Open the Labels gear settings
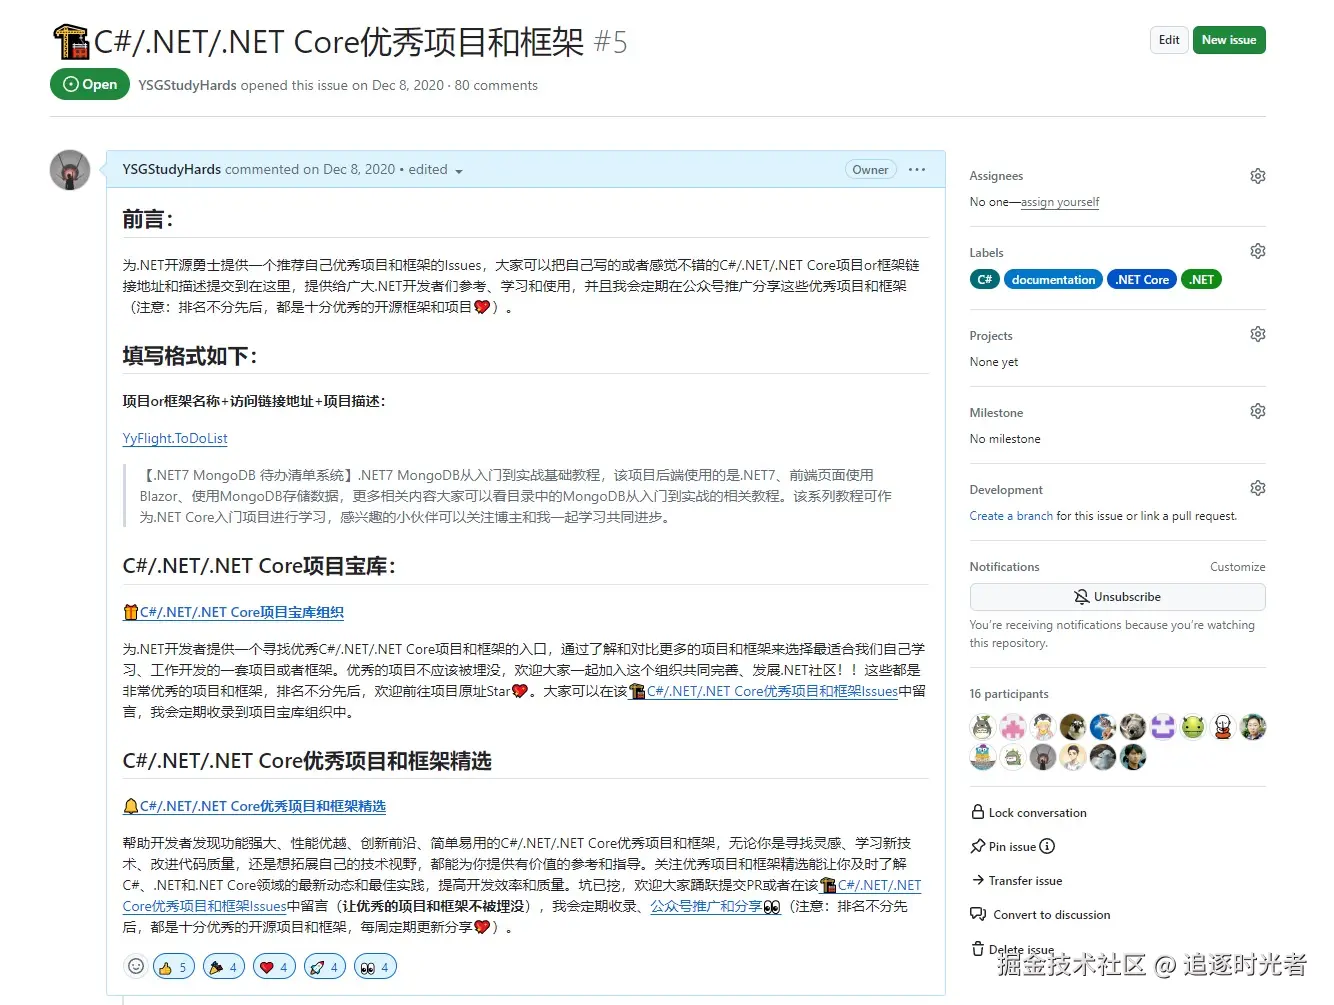The height and width of the screenshot is (1005, 1334). click(x=1257, y=251)
